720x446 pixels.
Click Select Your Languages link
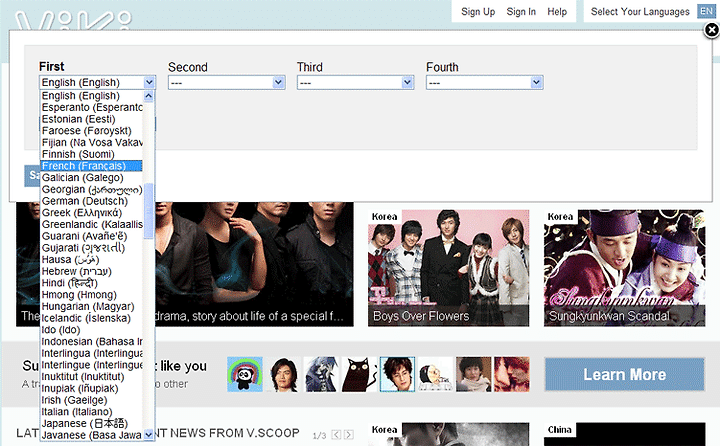tap(640, 11)
